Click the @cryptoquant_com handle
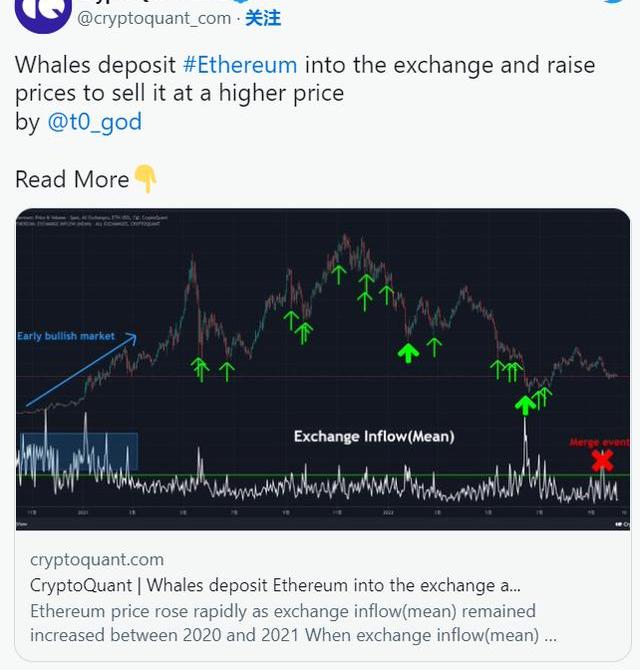Image resolution: width=640 pixels, height=670 pixels. [x=152, y=18]
